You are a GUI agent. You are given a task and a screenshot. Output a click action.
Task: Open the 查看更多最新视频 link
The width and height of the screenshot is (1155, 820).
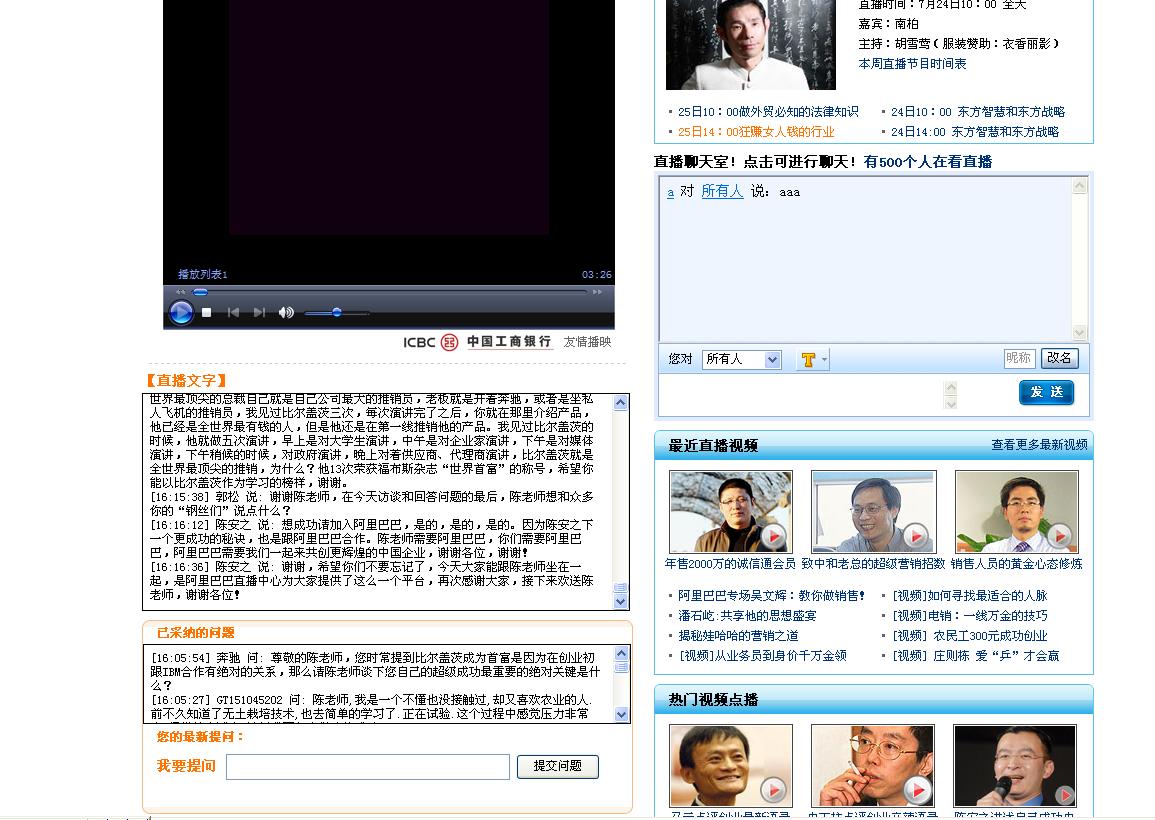(1039, 445)
